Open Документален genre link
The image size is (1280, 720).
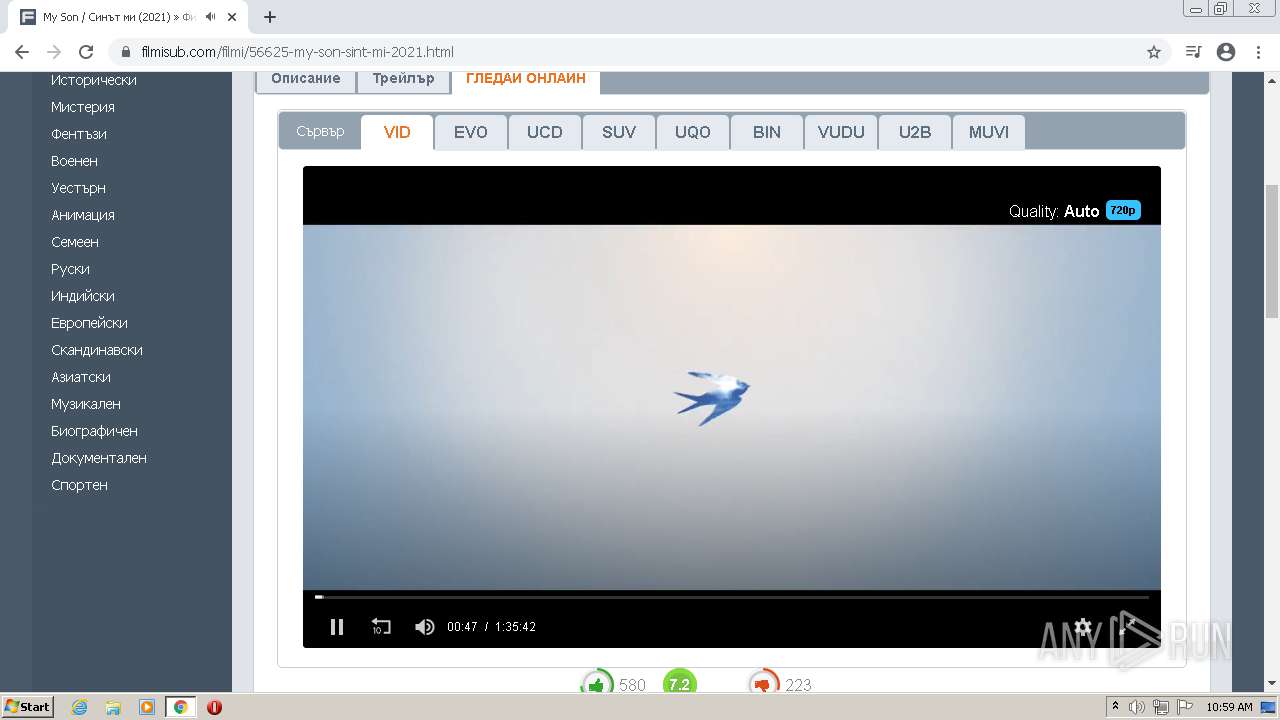99,458
